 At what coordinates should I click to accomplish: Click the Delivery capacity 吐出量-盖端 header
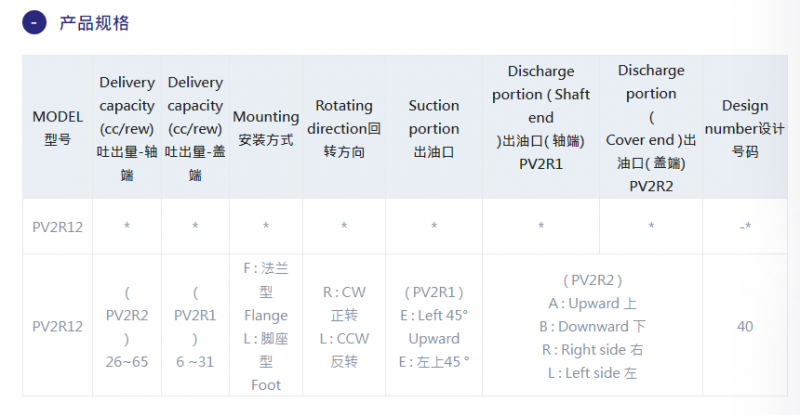click(x=195, y=128)
